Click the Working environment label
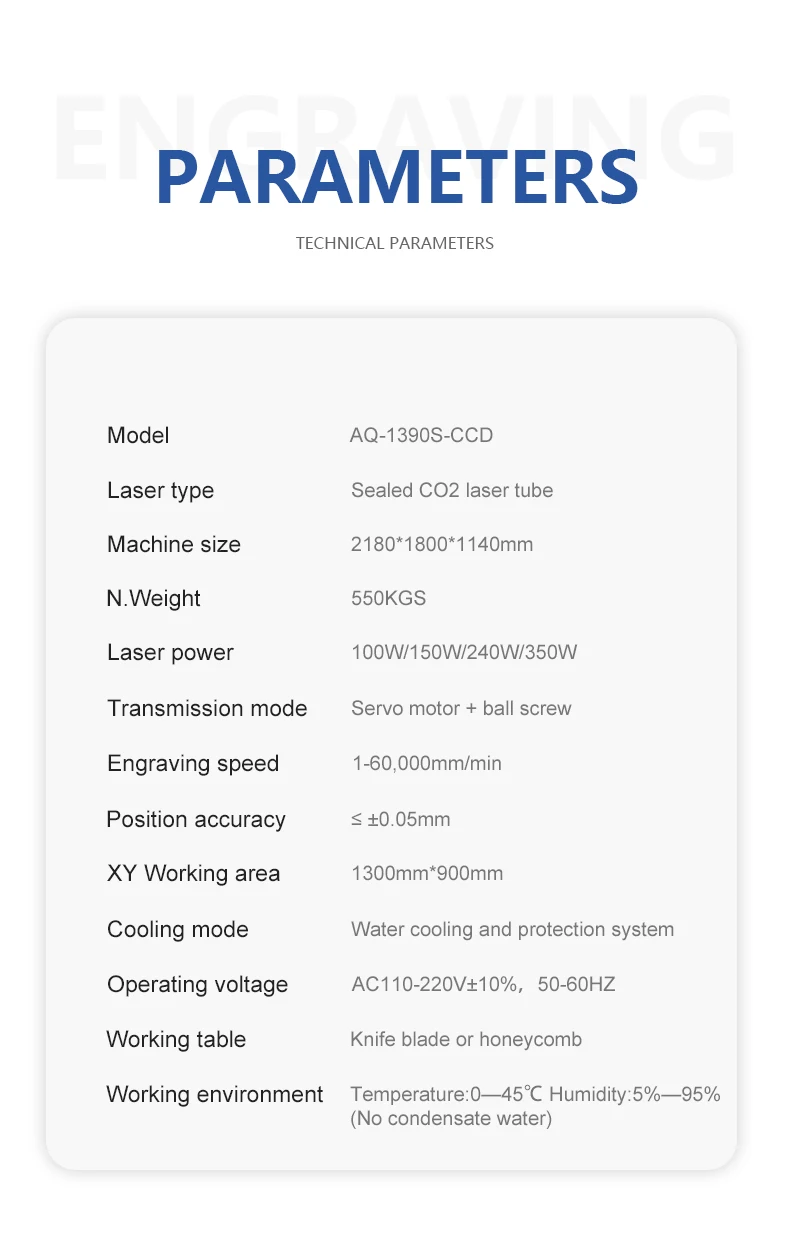Viewport: 790px width, 1252px height. (214, 1095)
